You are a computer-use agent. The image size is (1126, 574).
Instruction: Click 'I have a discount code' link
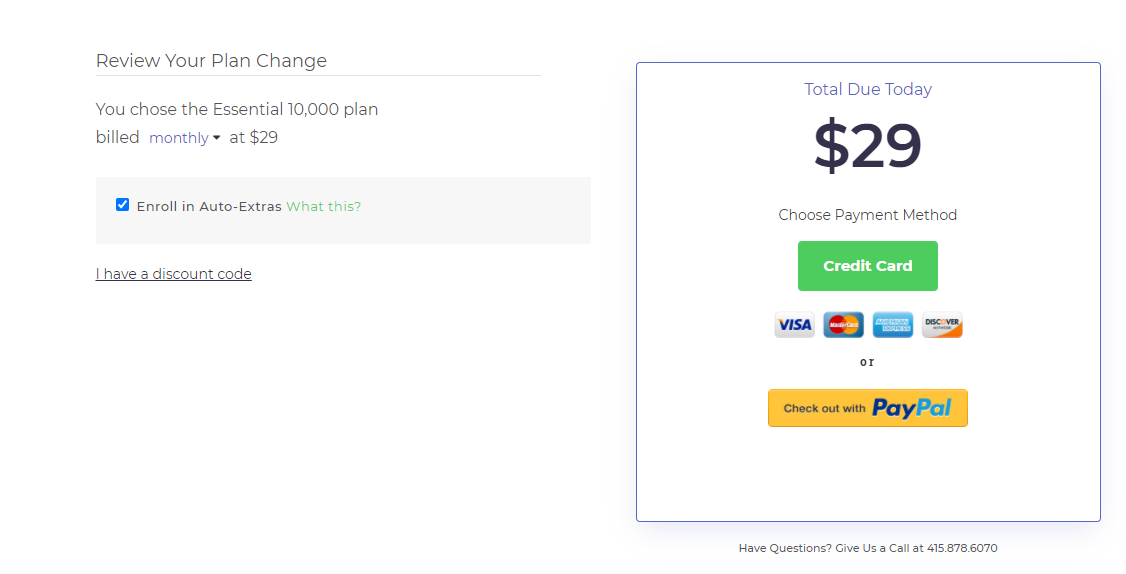[x=173, y=274]
